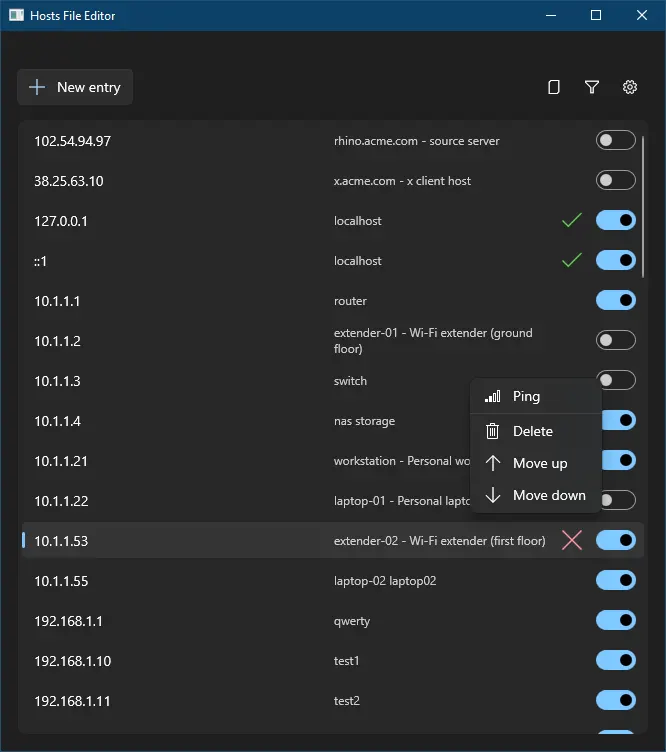The image size is (666, 752).
Task: Click the 127.0.0.1 address
Action: point(61,221)
